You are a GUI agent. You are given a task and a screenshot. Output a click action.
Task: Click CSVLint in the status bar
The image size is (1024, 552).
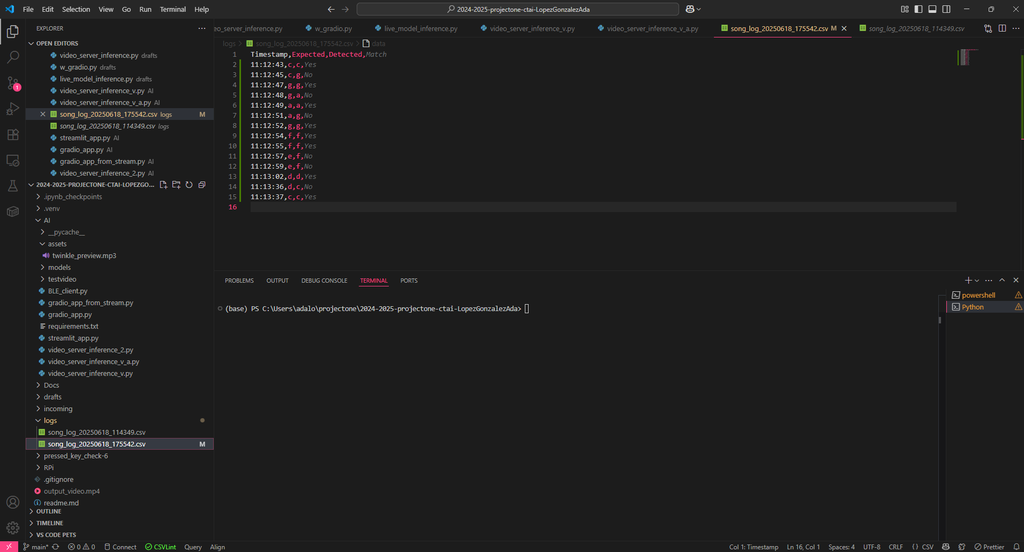[160, 547]
